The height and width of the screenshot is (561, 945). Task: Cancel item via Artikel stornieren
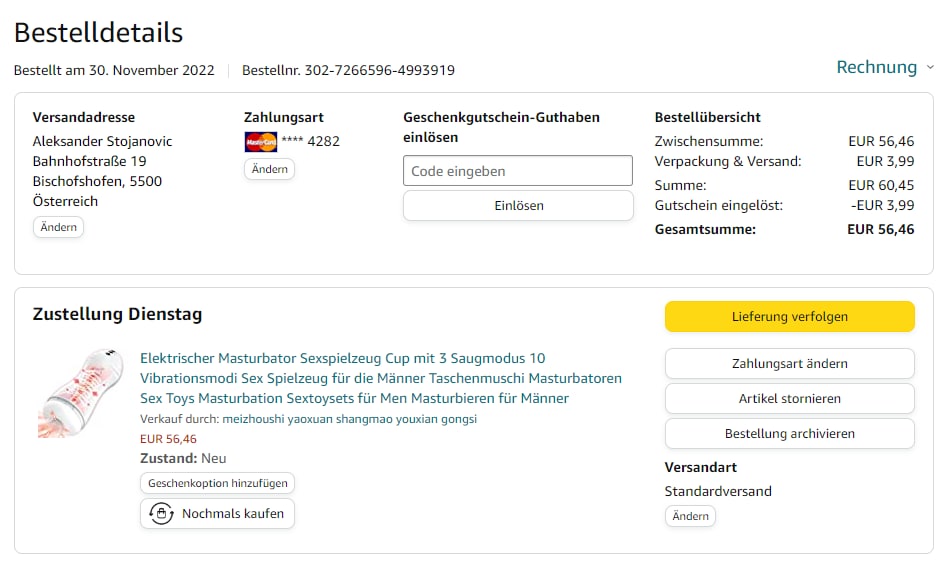point(789,399)
